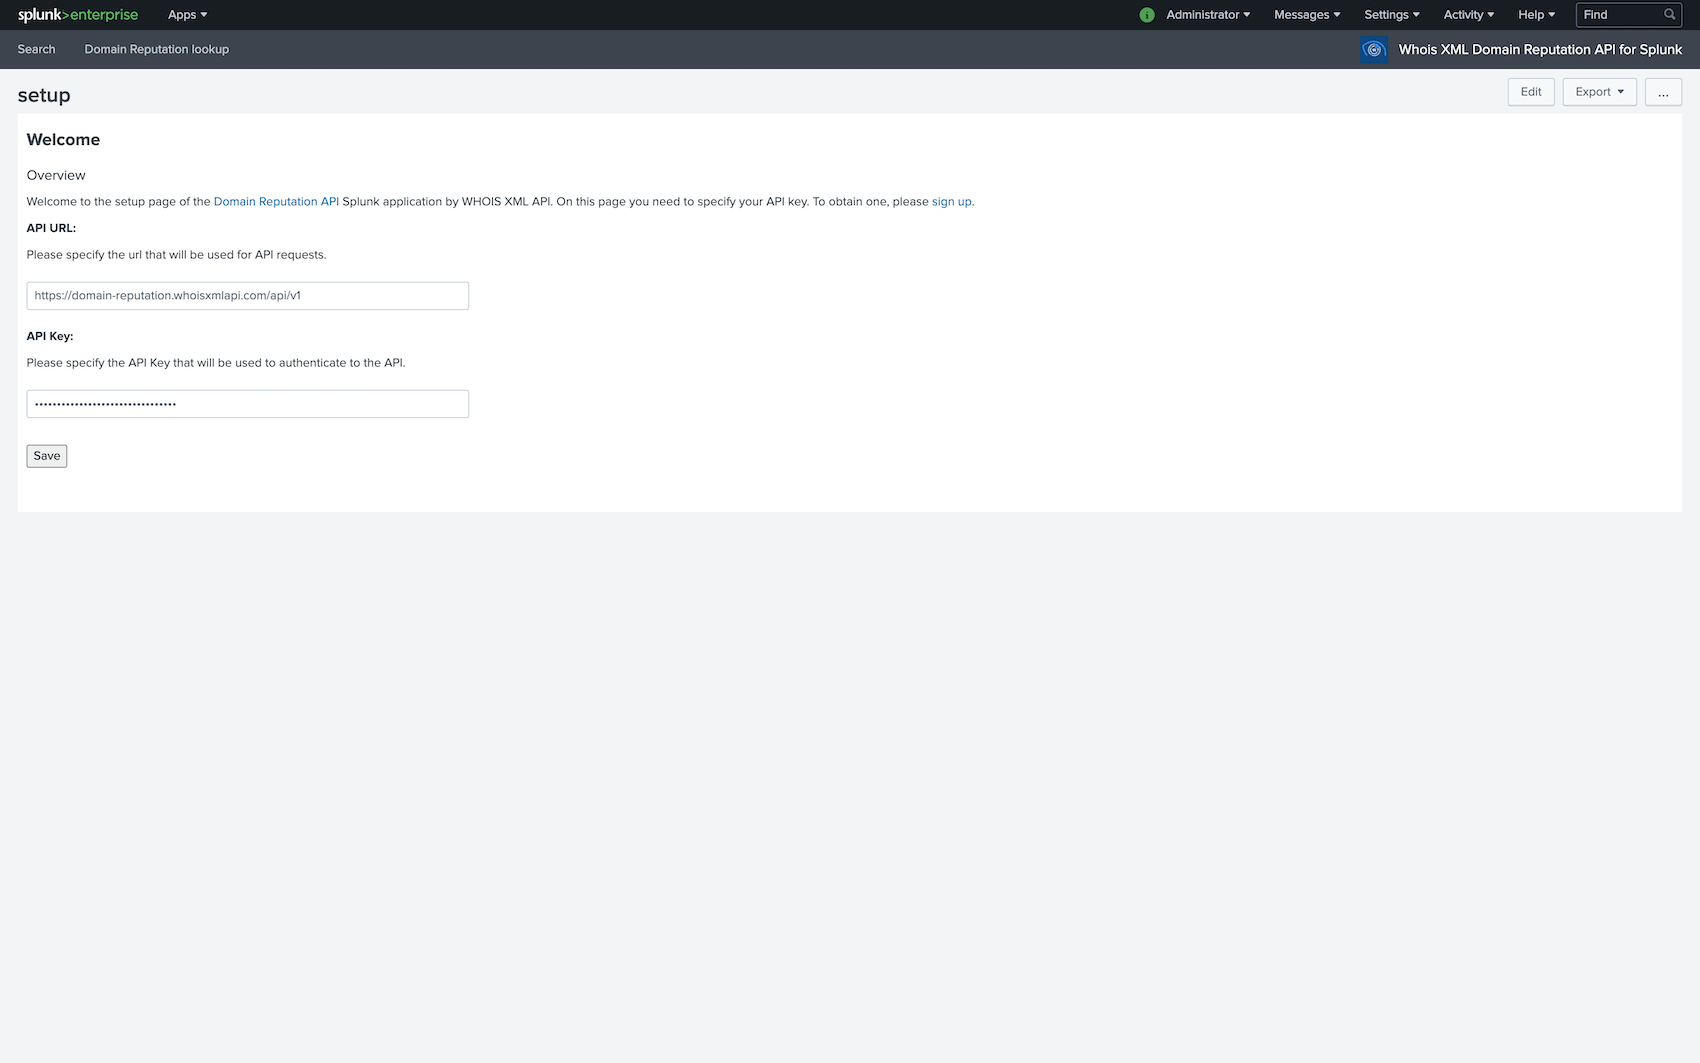
Task: Click the API URL input field
Action: tap(248, 296)
